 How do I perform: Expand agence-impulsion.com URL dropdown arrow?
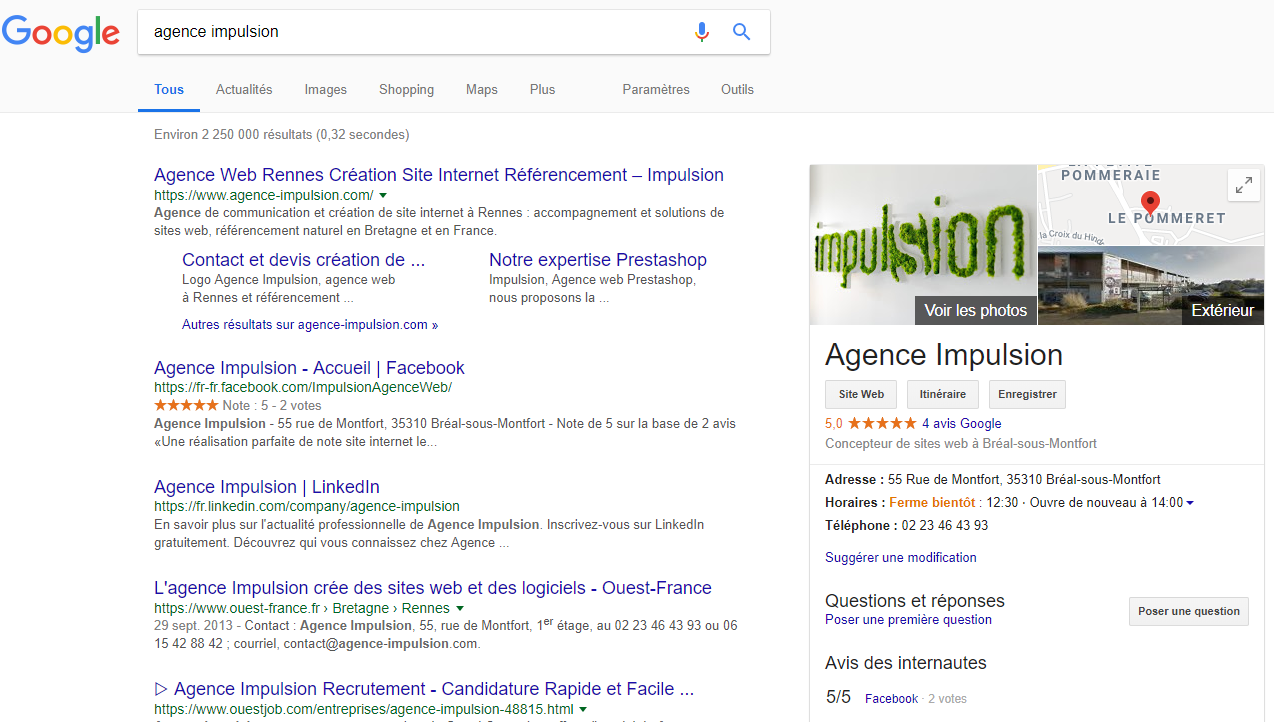pos(383,195)
